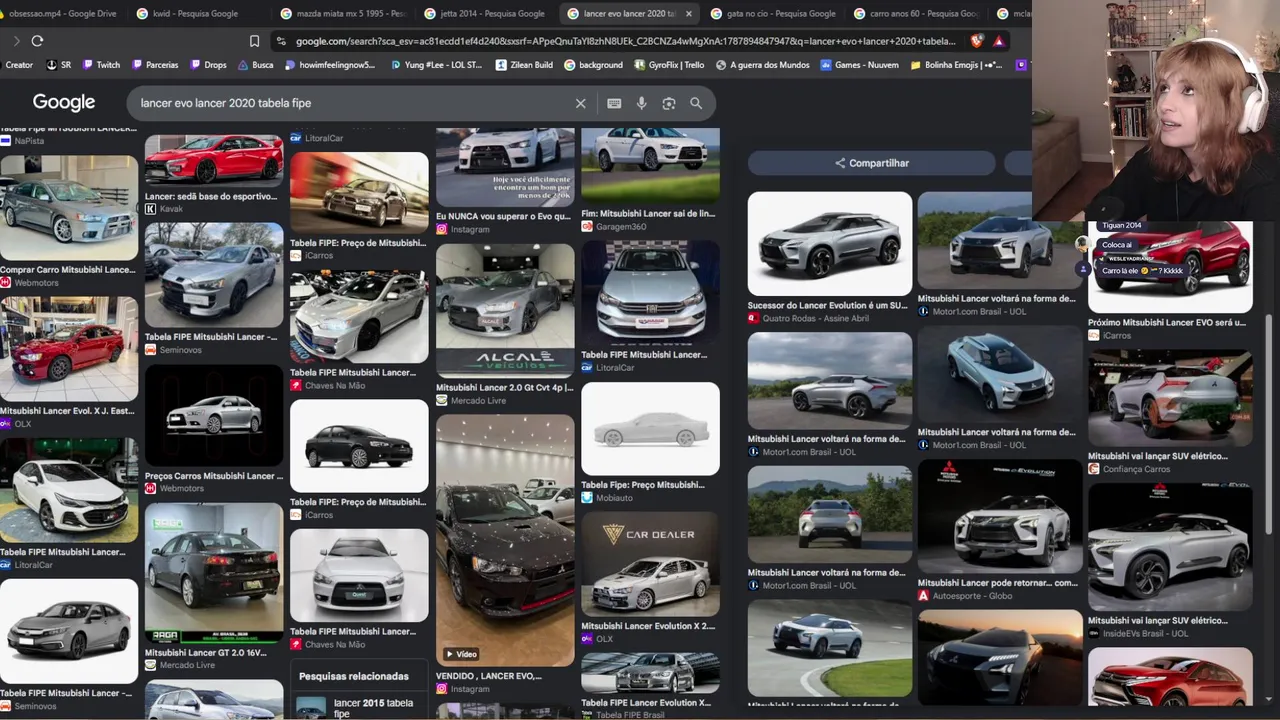The width and height of the screenshot is (1280, 720).
Task: Bookmark this page with the bookmark icon
Action: coord(254,41)
